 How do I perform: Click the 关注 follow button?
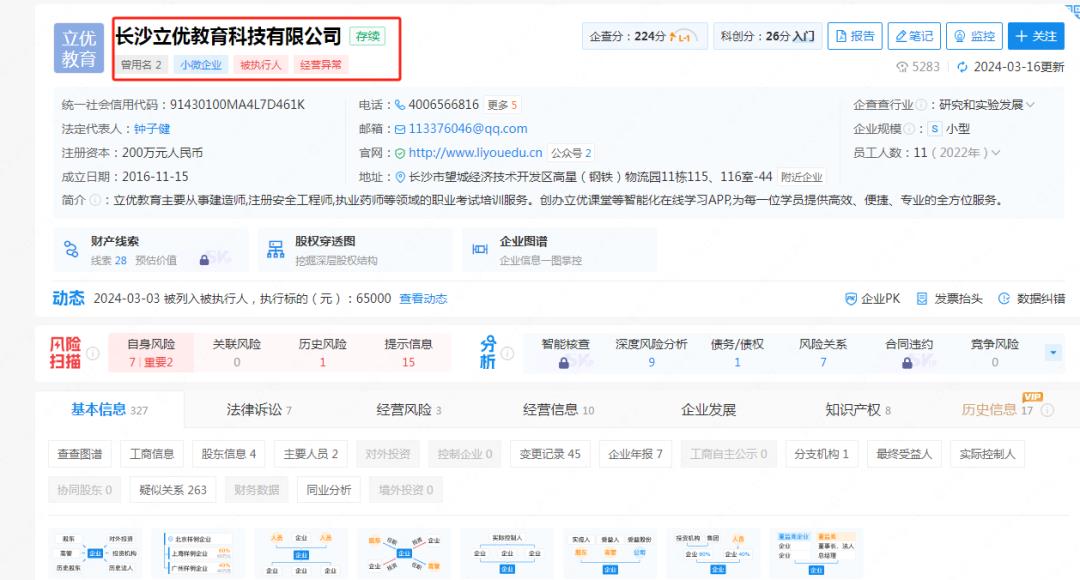point(1036,37)
